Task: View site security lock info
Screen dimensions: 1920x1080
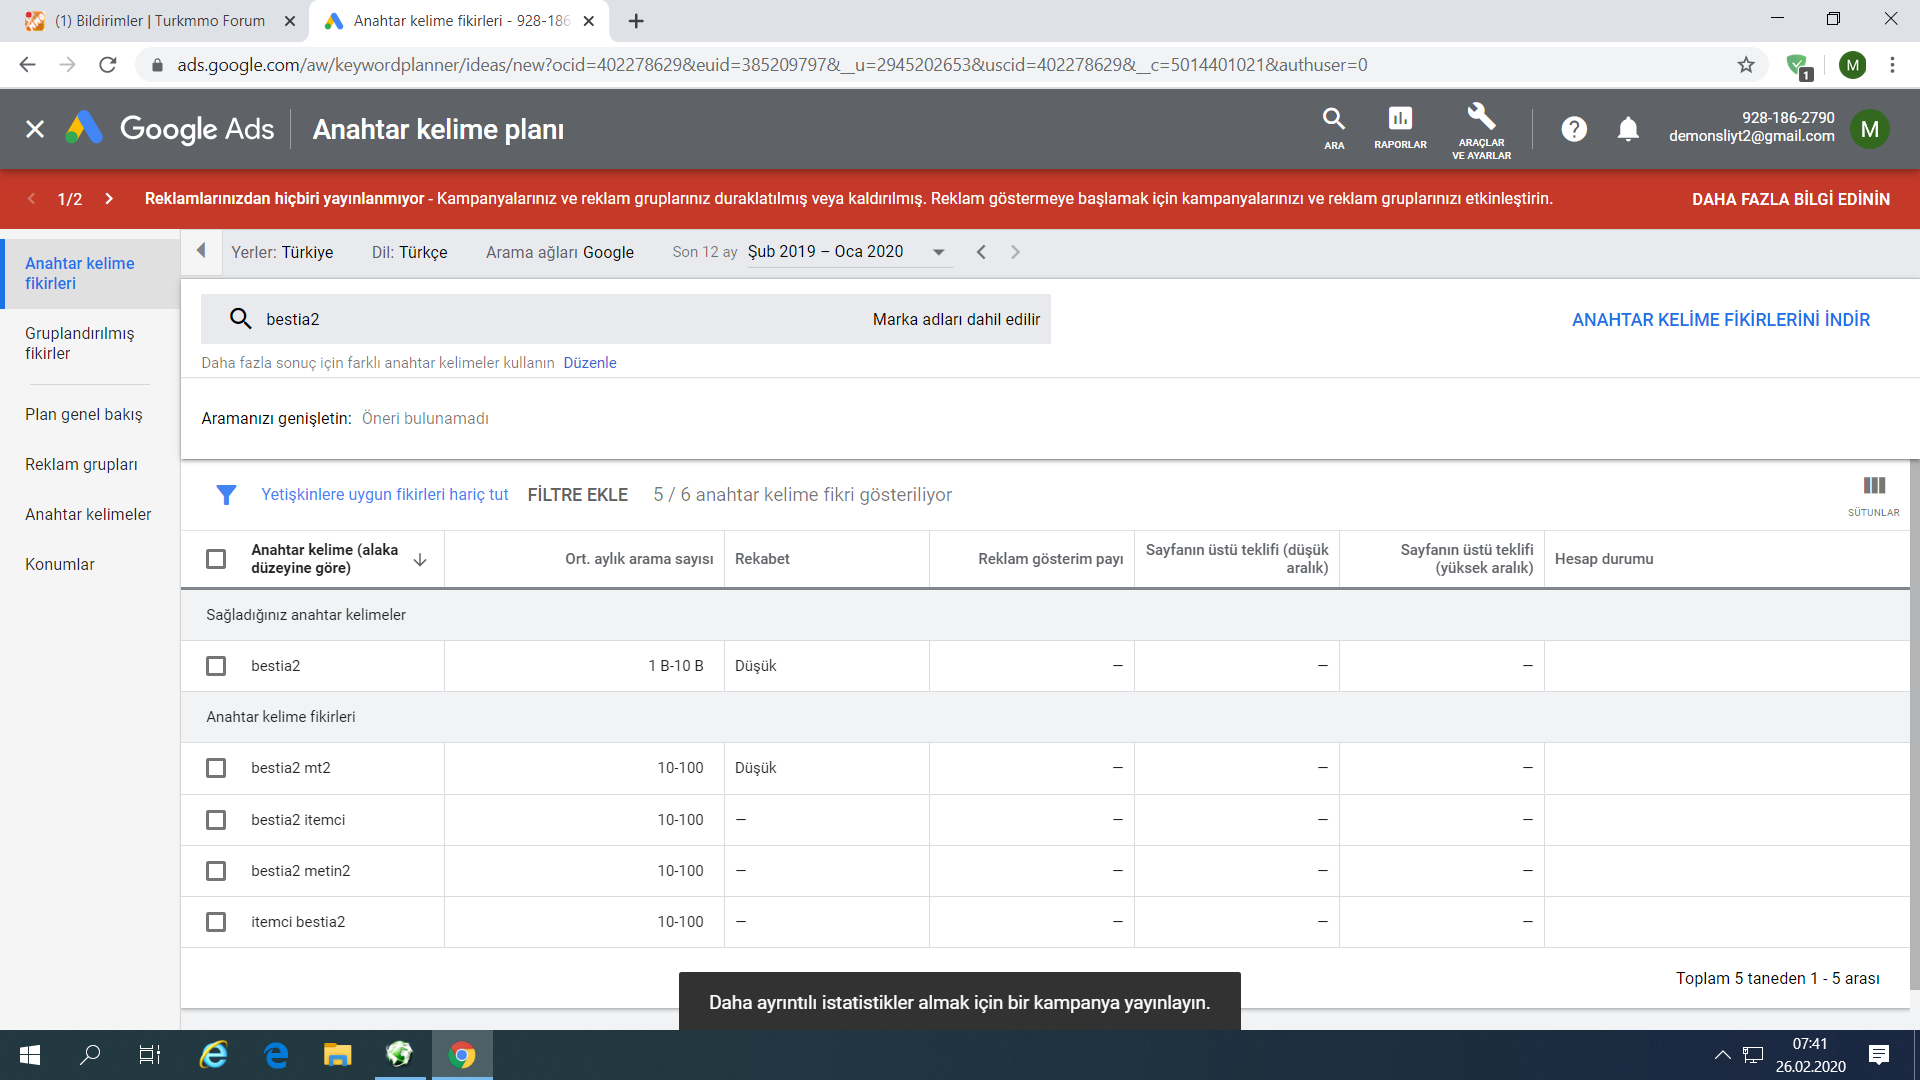Action: point(157,65)
